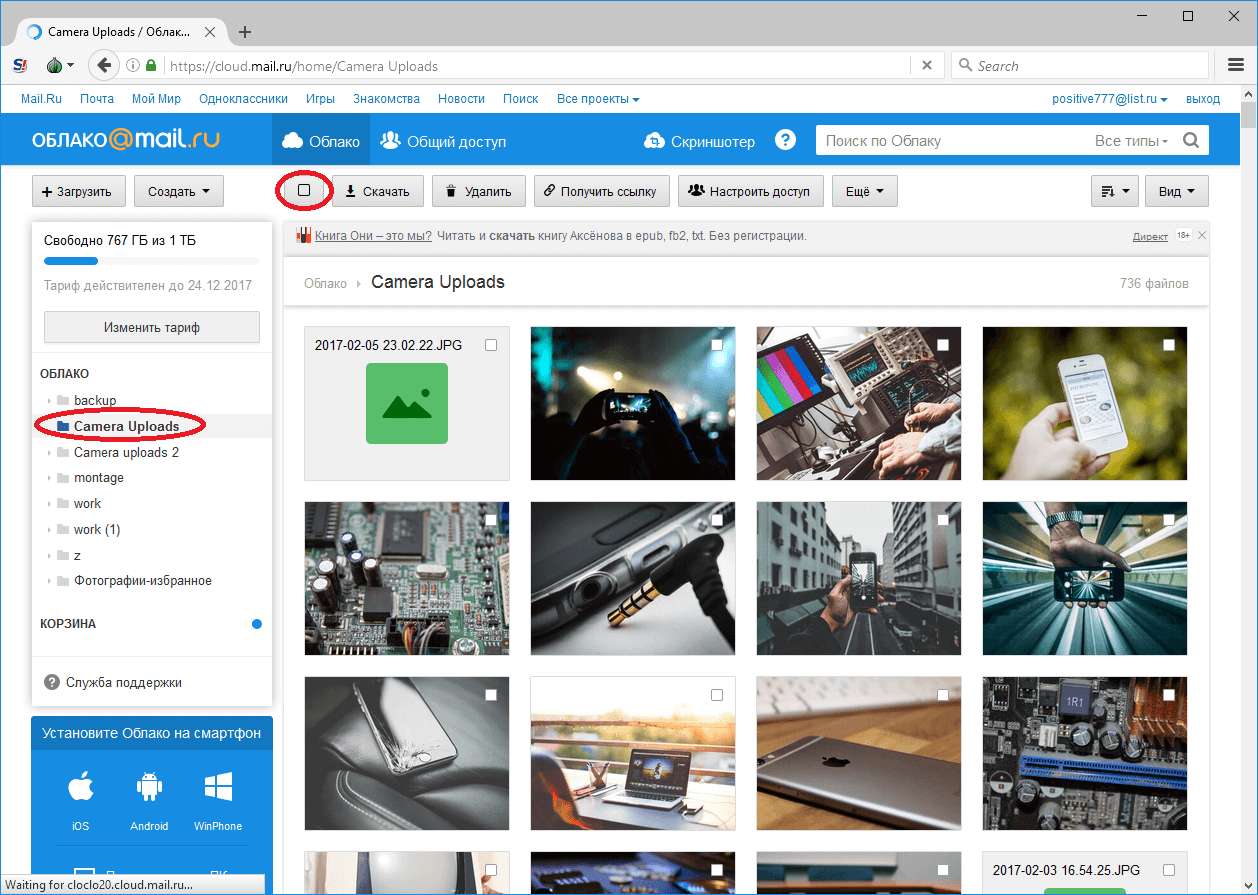
Task: Click the help question mark icon
Action: click(x=785, y=141)
